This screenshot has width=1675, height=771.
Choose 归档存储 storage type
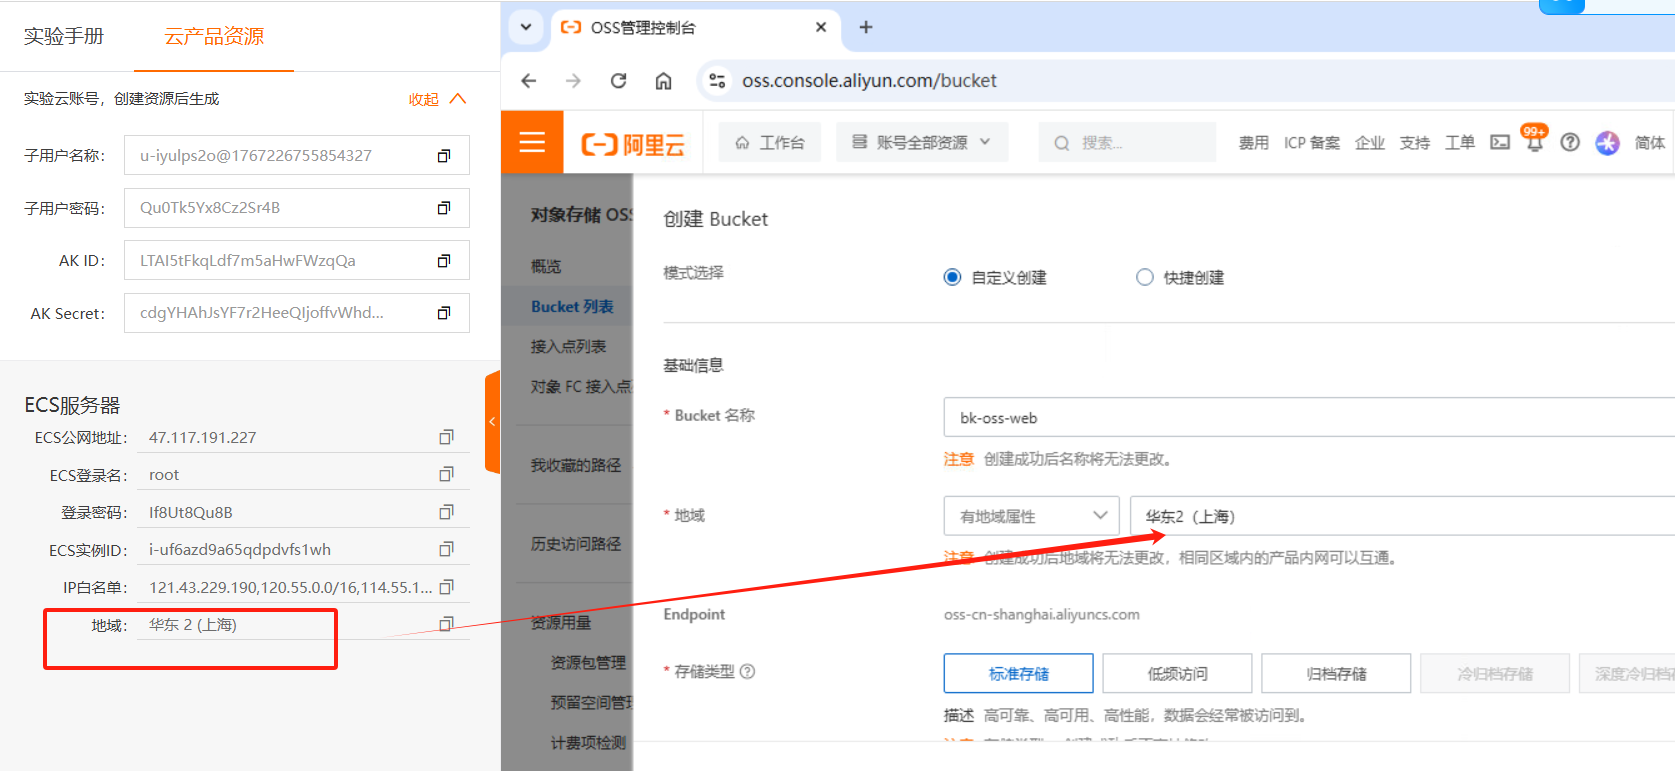tap(1336, 673)
